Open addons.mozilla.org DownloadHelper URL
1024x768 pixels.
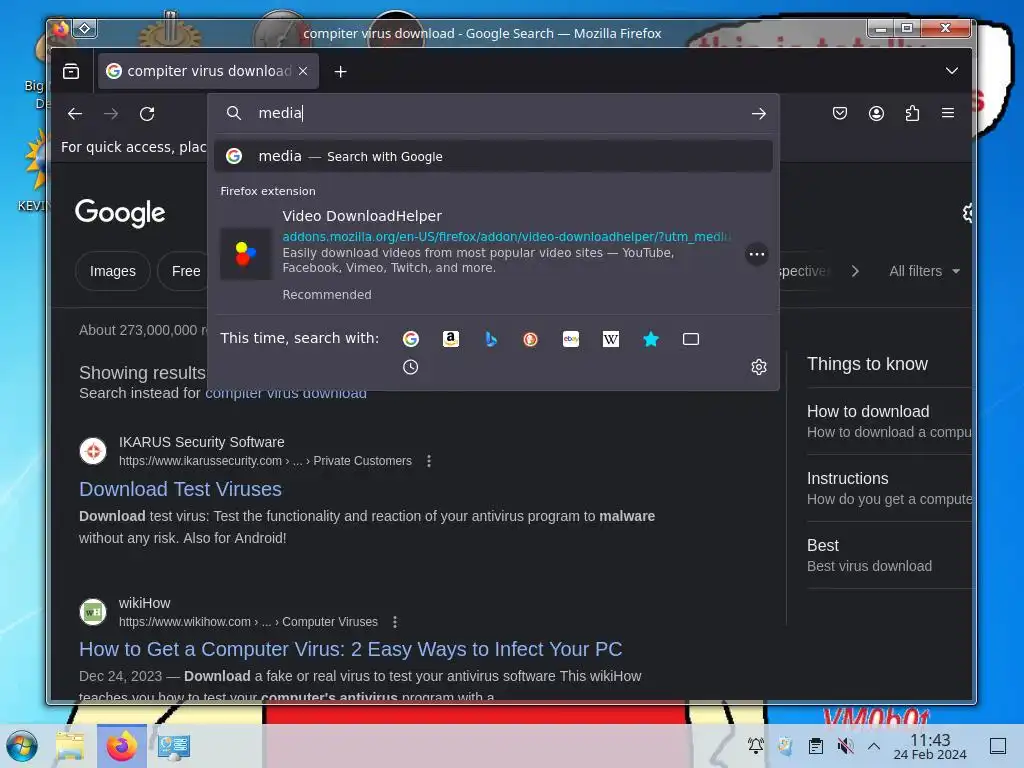click(x=506, y=236)
